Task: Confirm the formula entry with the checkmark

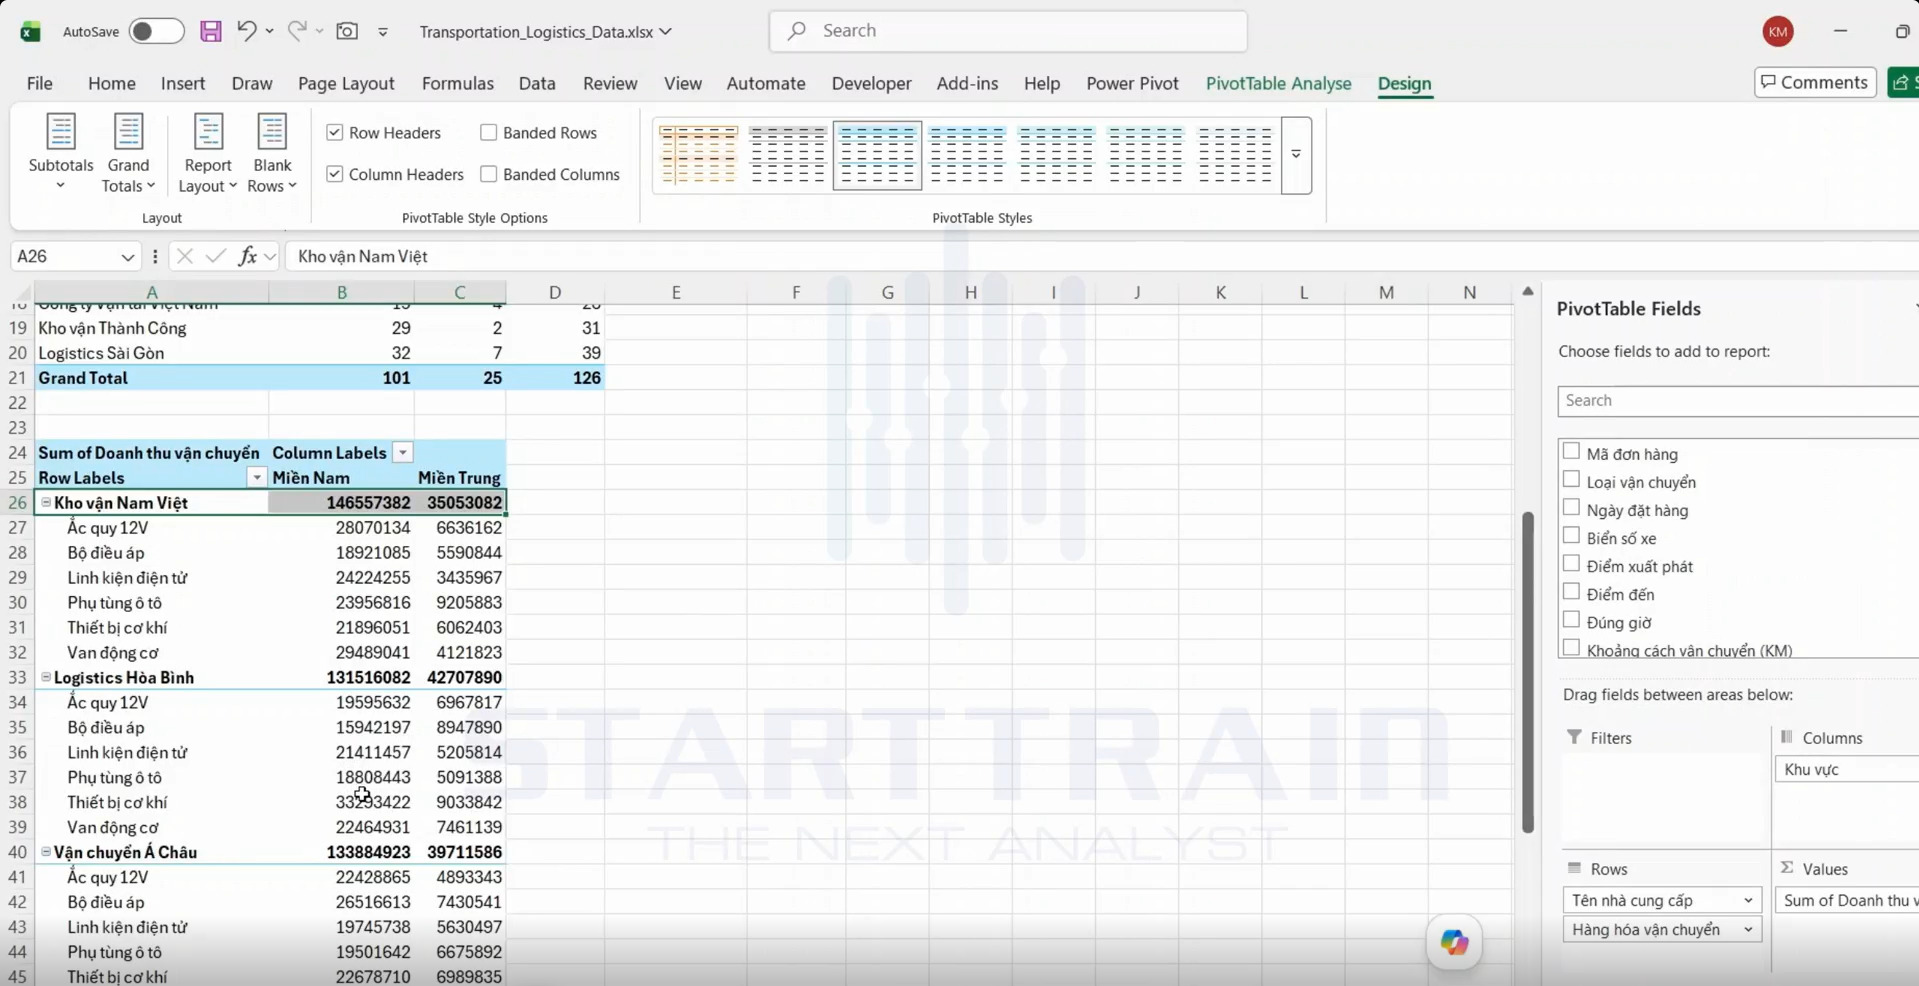Action: 215,256
